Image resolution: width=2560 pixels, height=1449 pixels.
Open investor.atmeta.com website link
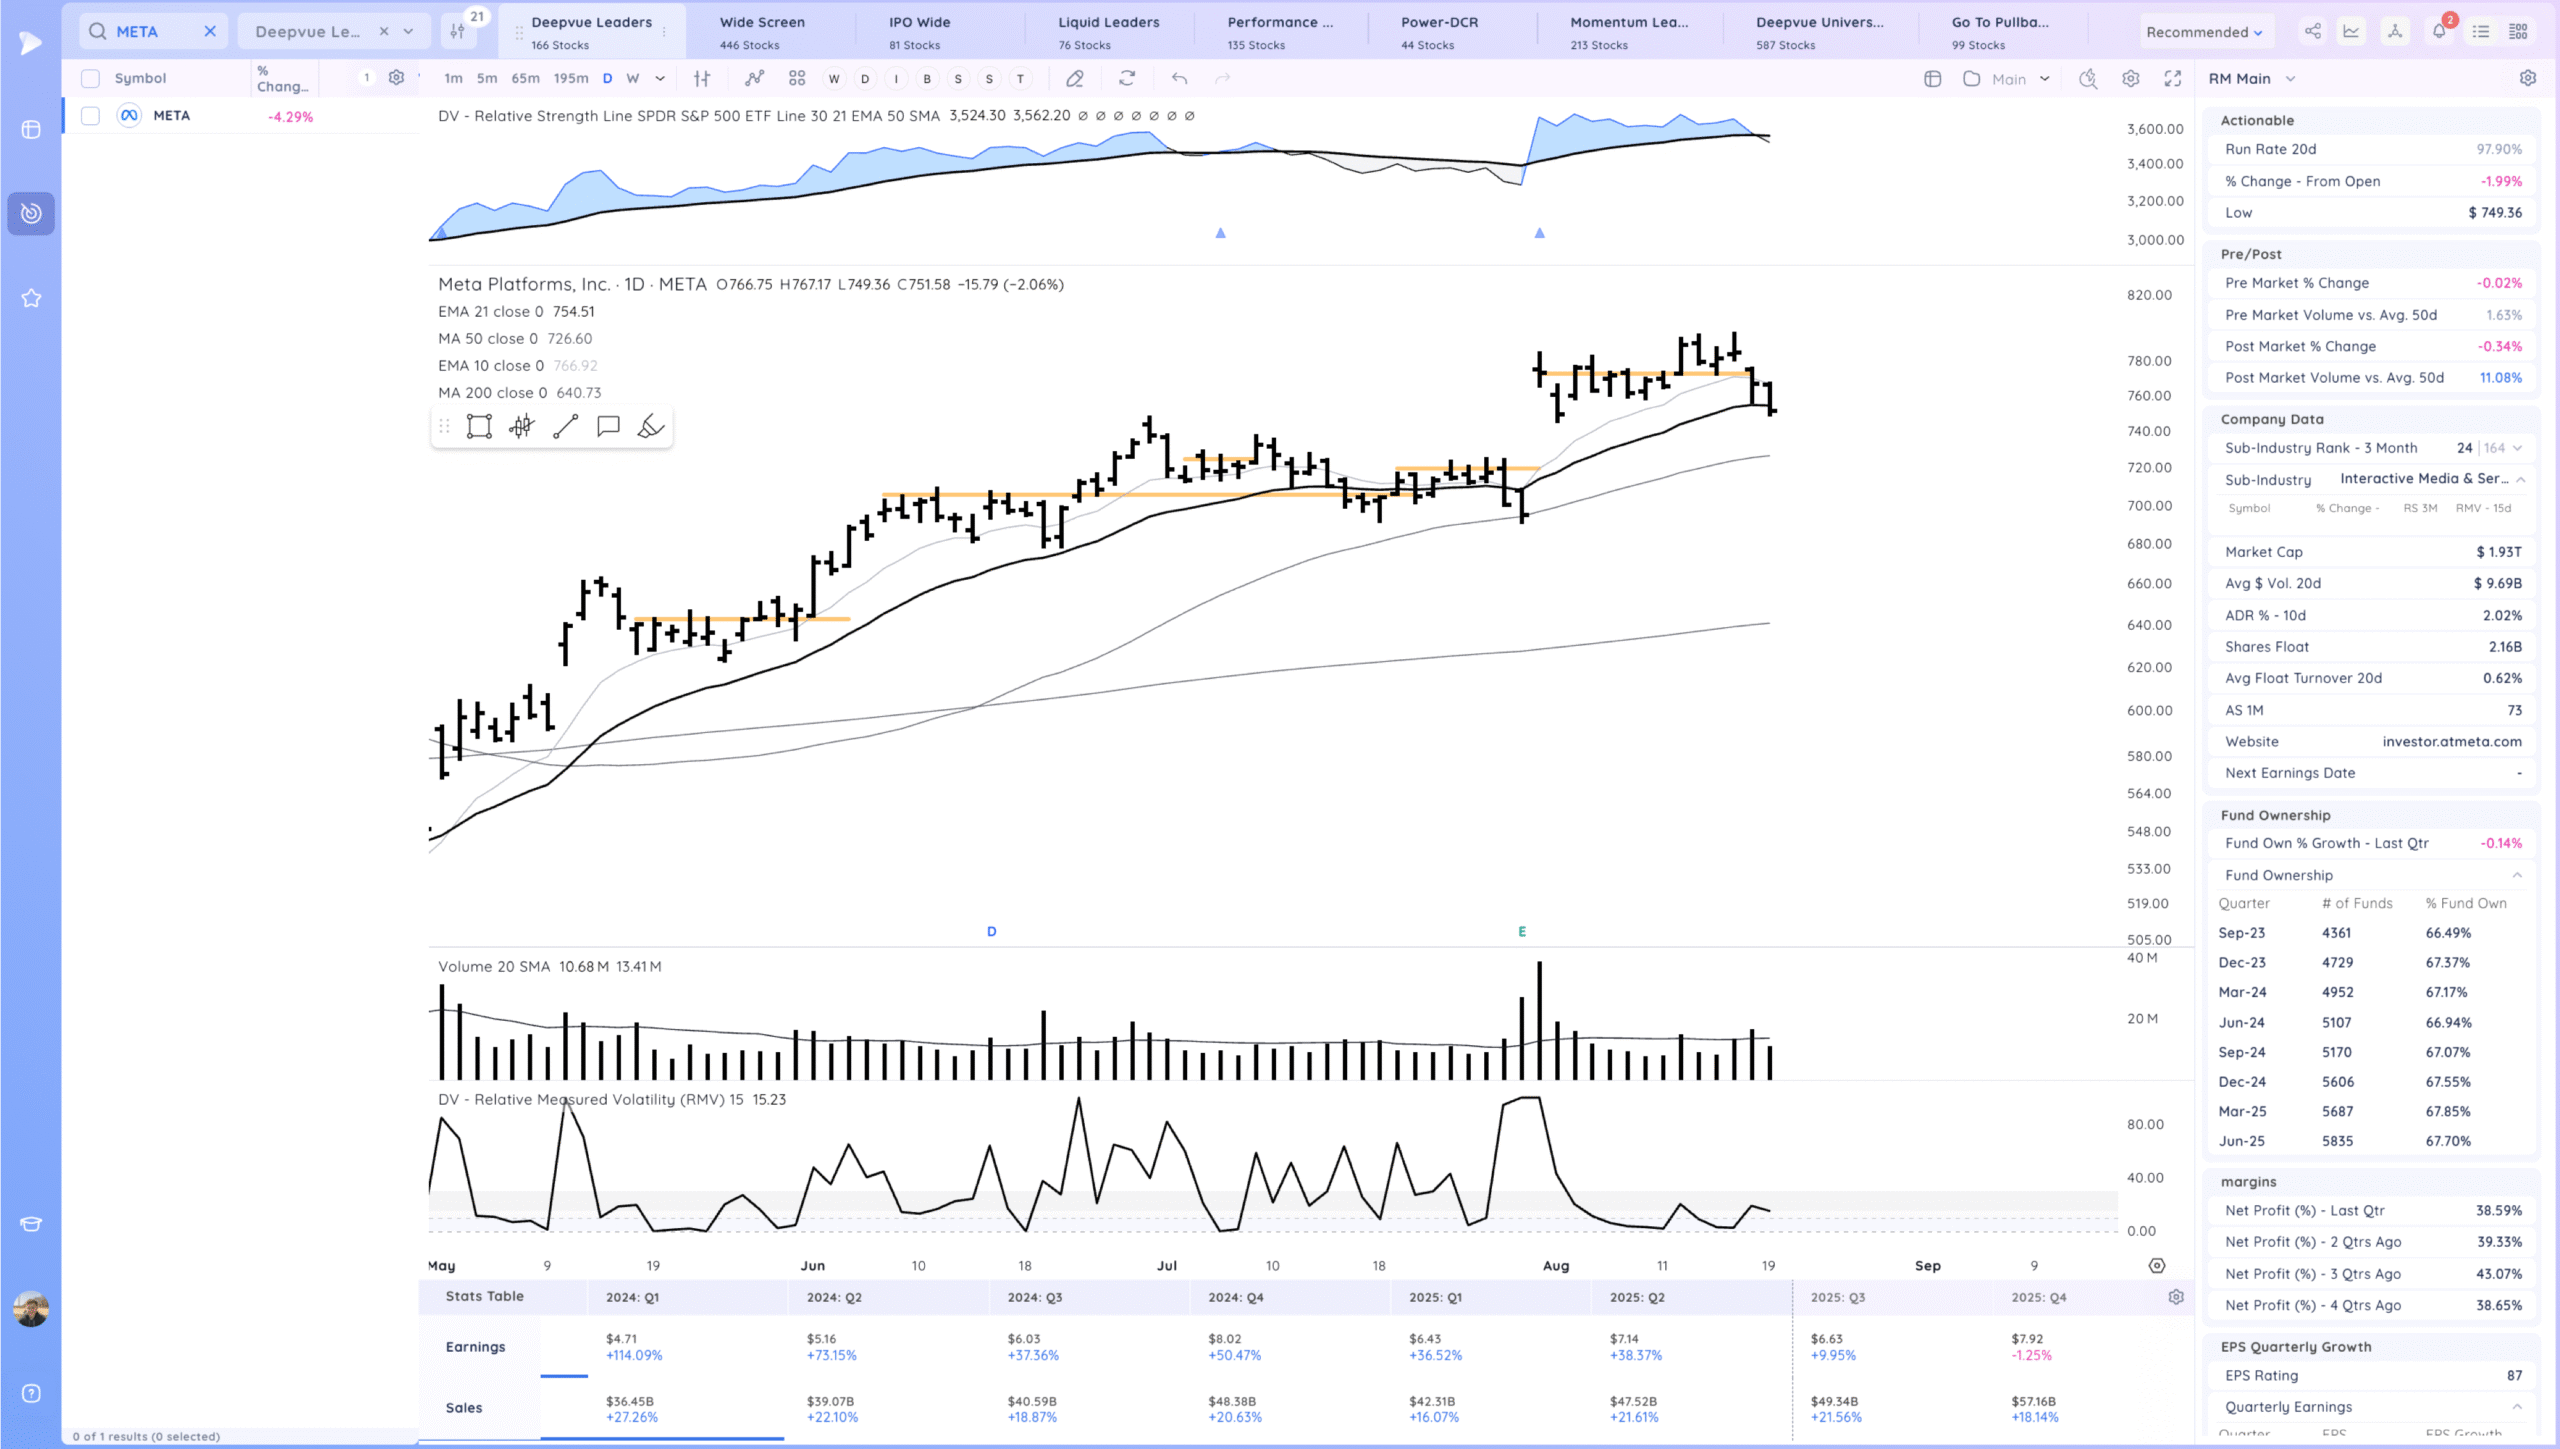click(x=2452, y=742)
